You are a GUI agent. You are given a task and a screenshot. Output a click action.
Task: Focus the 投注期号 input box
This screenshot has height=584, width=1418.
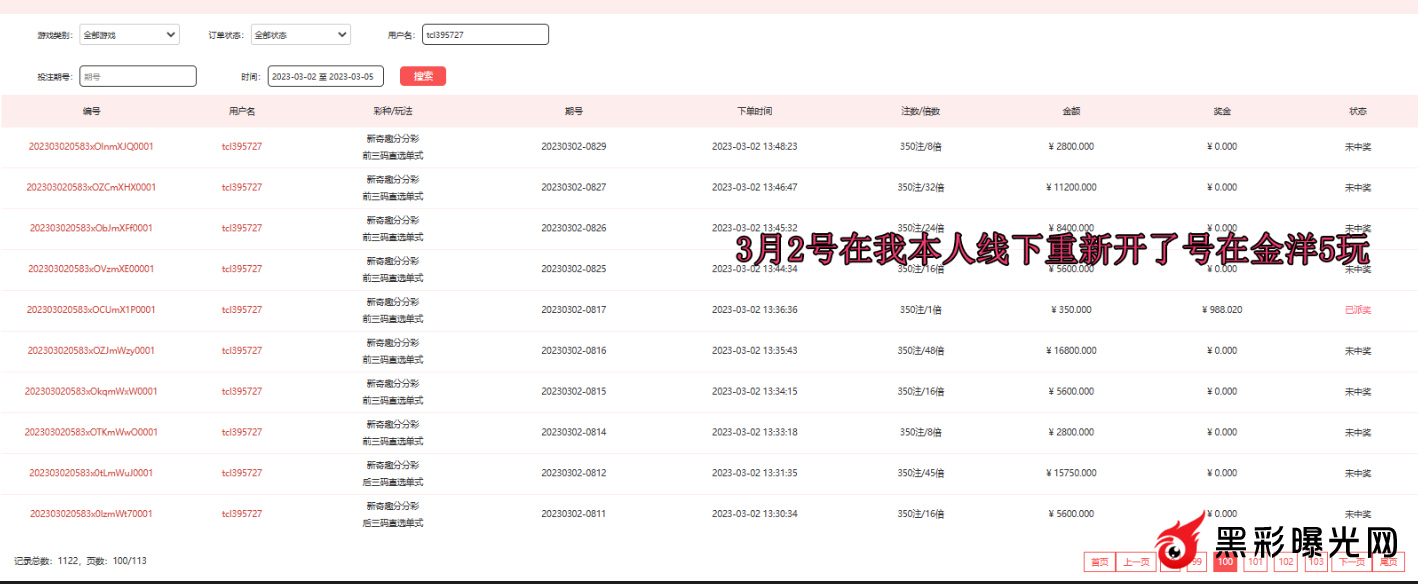pyautogui.click(x=137, y=76)
